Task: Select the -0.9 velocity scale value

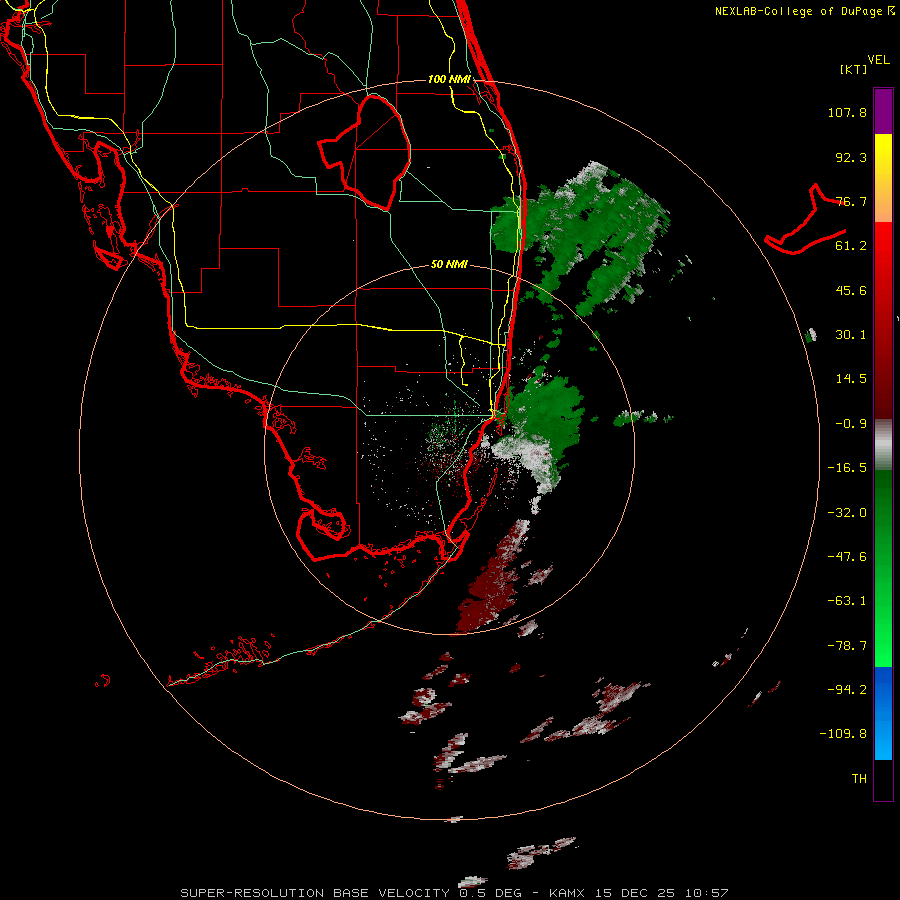Action: [x=851, y=424]
